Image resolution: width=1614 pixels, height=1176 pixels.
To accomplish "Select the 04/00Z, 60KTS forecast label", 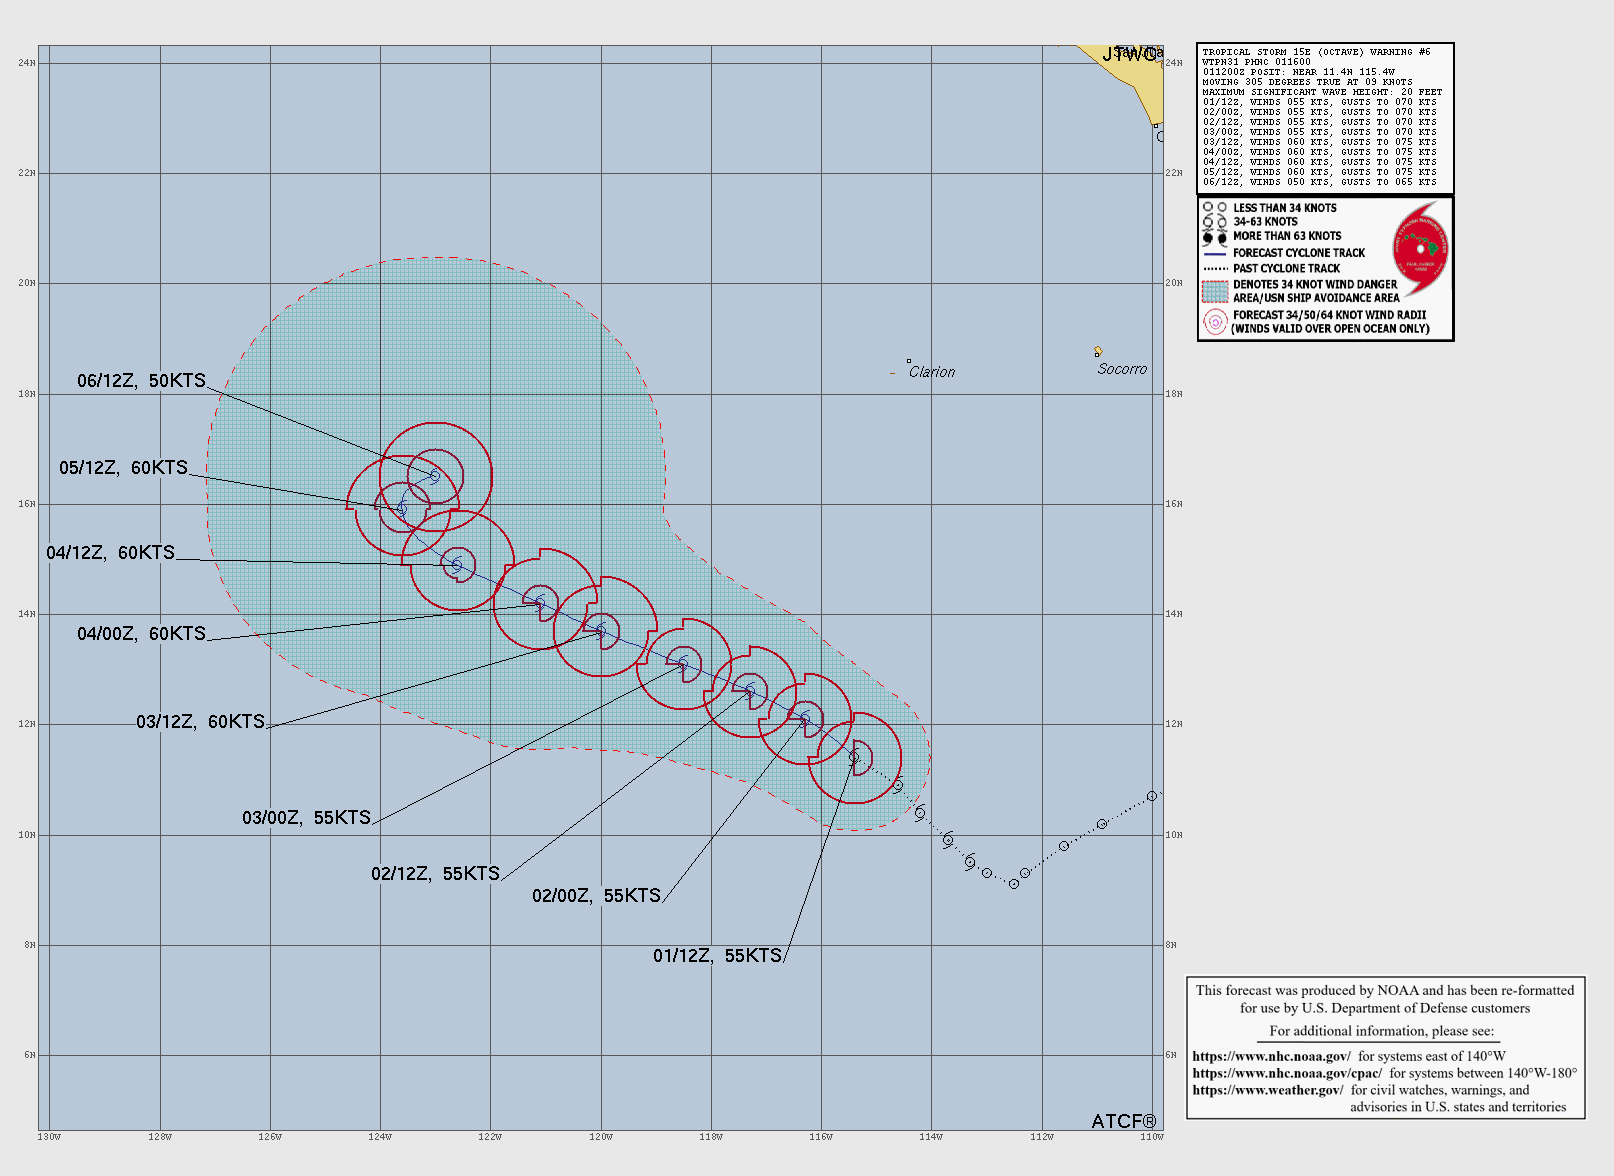I will tap(141, 634).
